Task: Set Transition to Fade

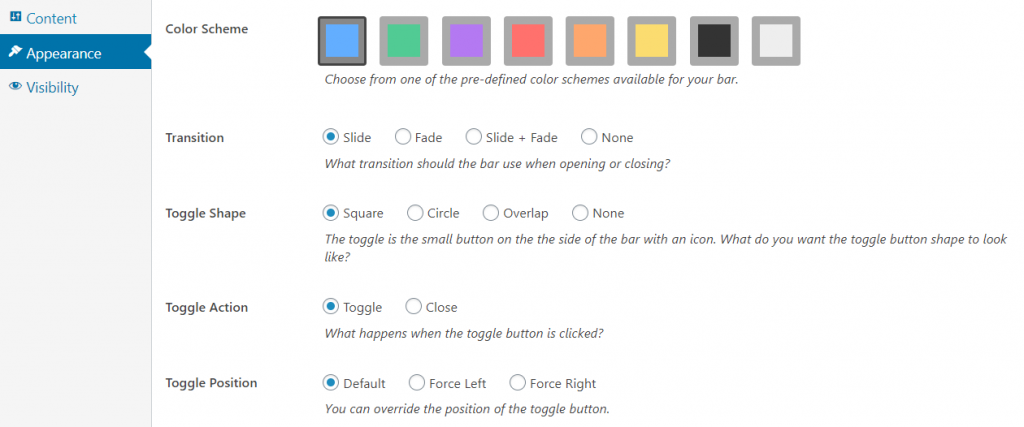Action: [403, 137]
